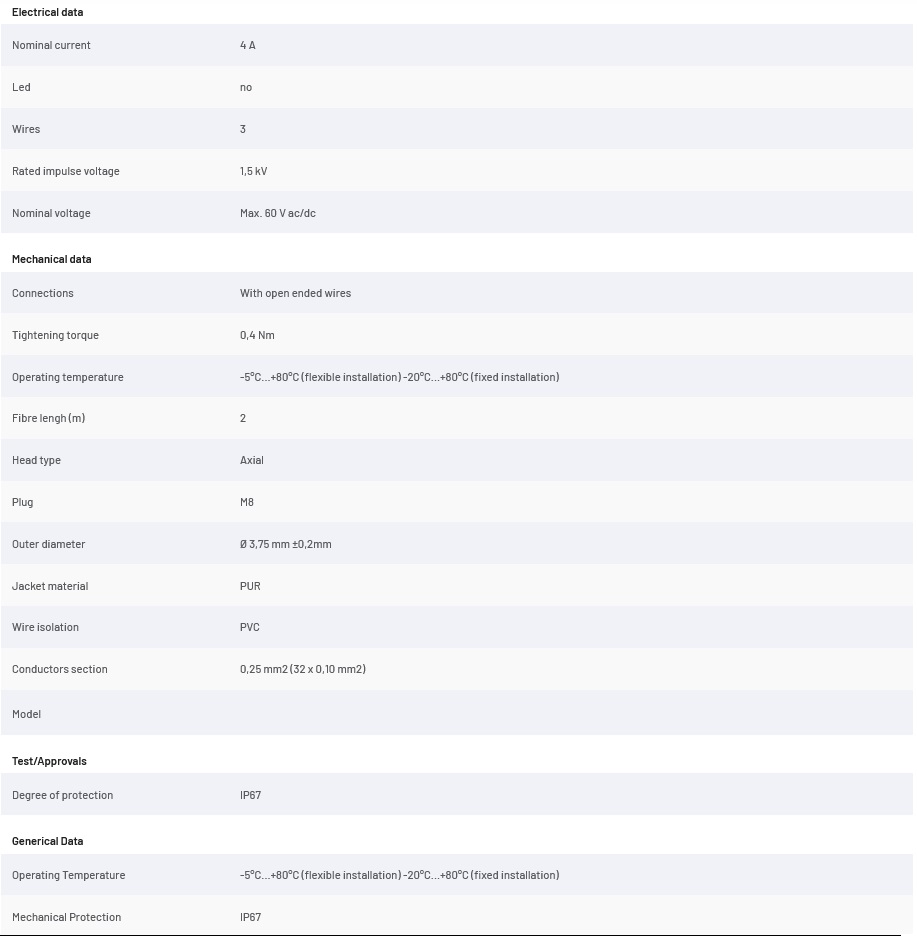Screen dimensions: 917x936
Task: Click the 1,5 kV value
Action: 254,171
